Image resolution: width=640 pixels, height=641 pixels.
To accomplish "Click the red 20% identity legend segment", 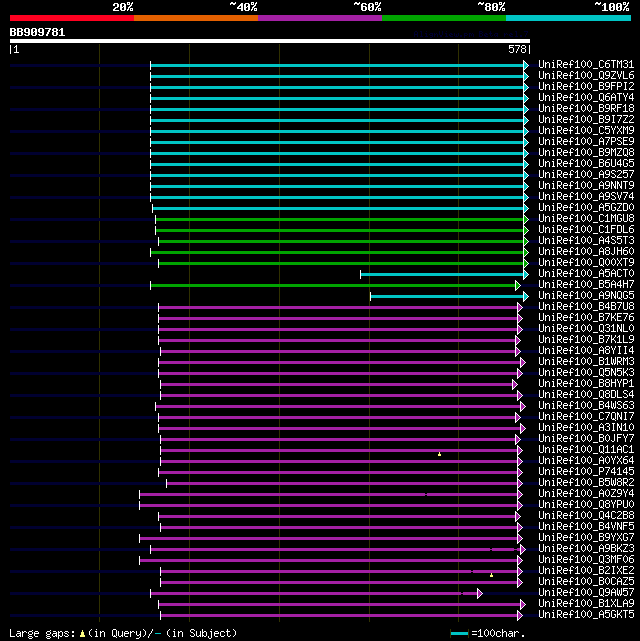I will pyautogui.click(x=72, y=18).
